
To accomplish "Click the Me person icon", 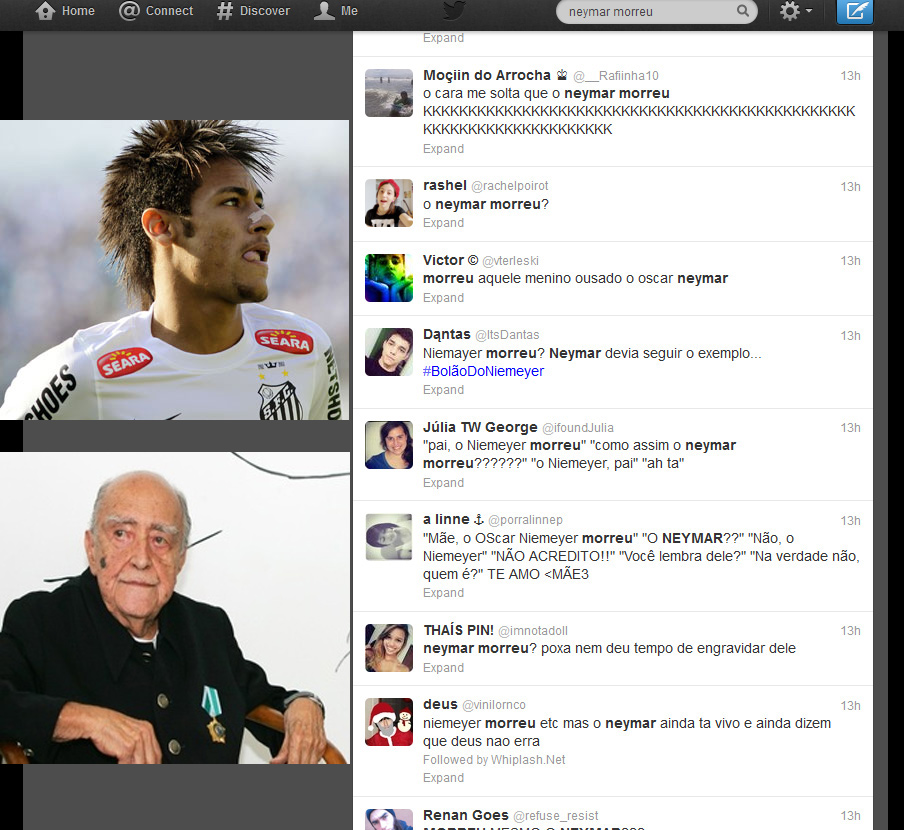I will [324, 11].
